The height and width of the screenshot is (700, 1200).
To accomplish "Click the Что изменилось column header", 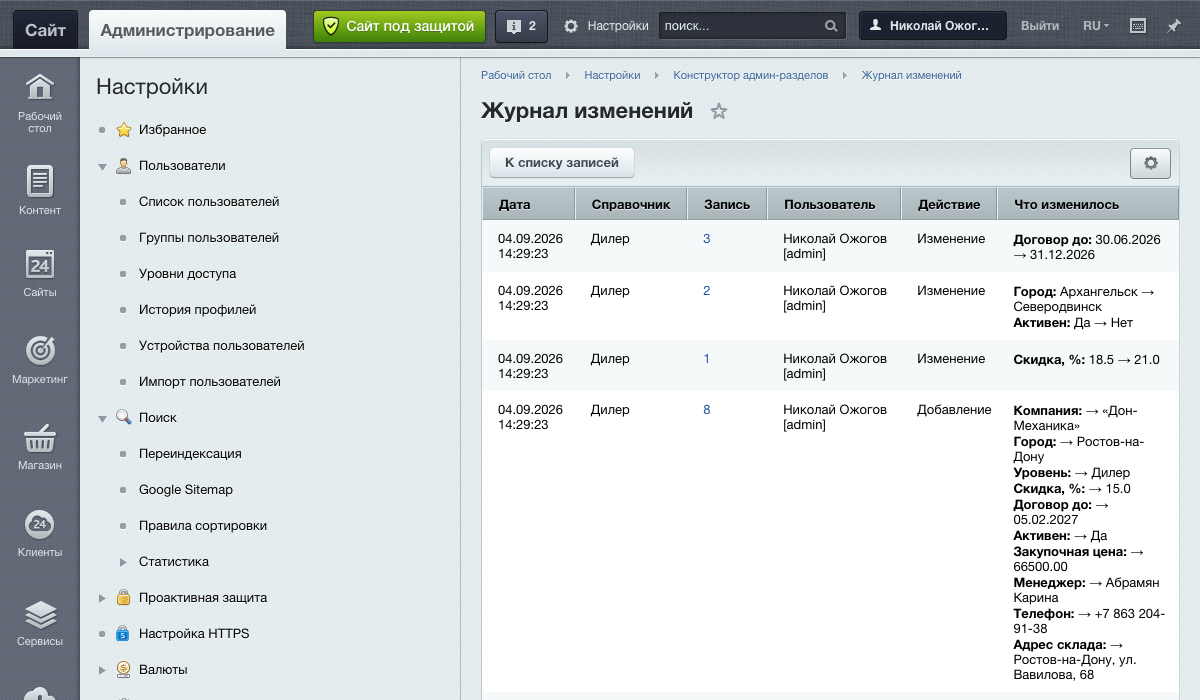I will 1088,204.
